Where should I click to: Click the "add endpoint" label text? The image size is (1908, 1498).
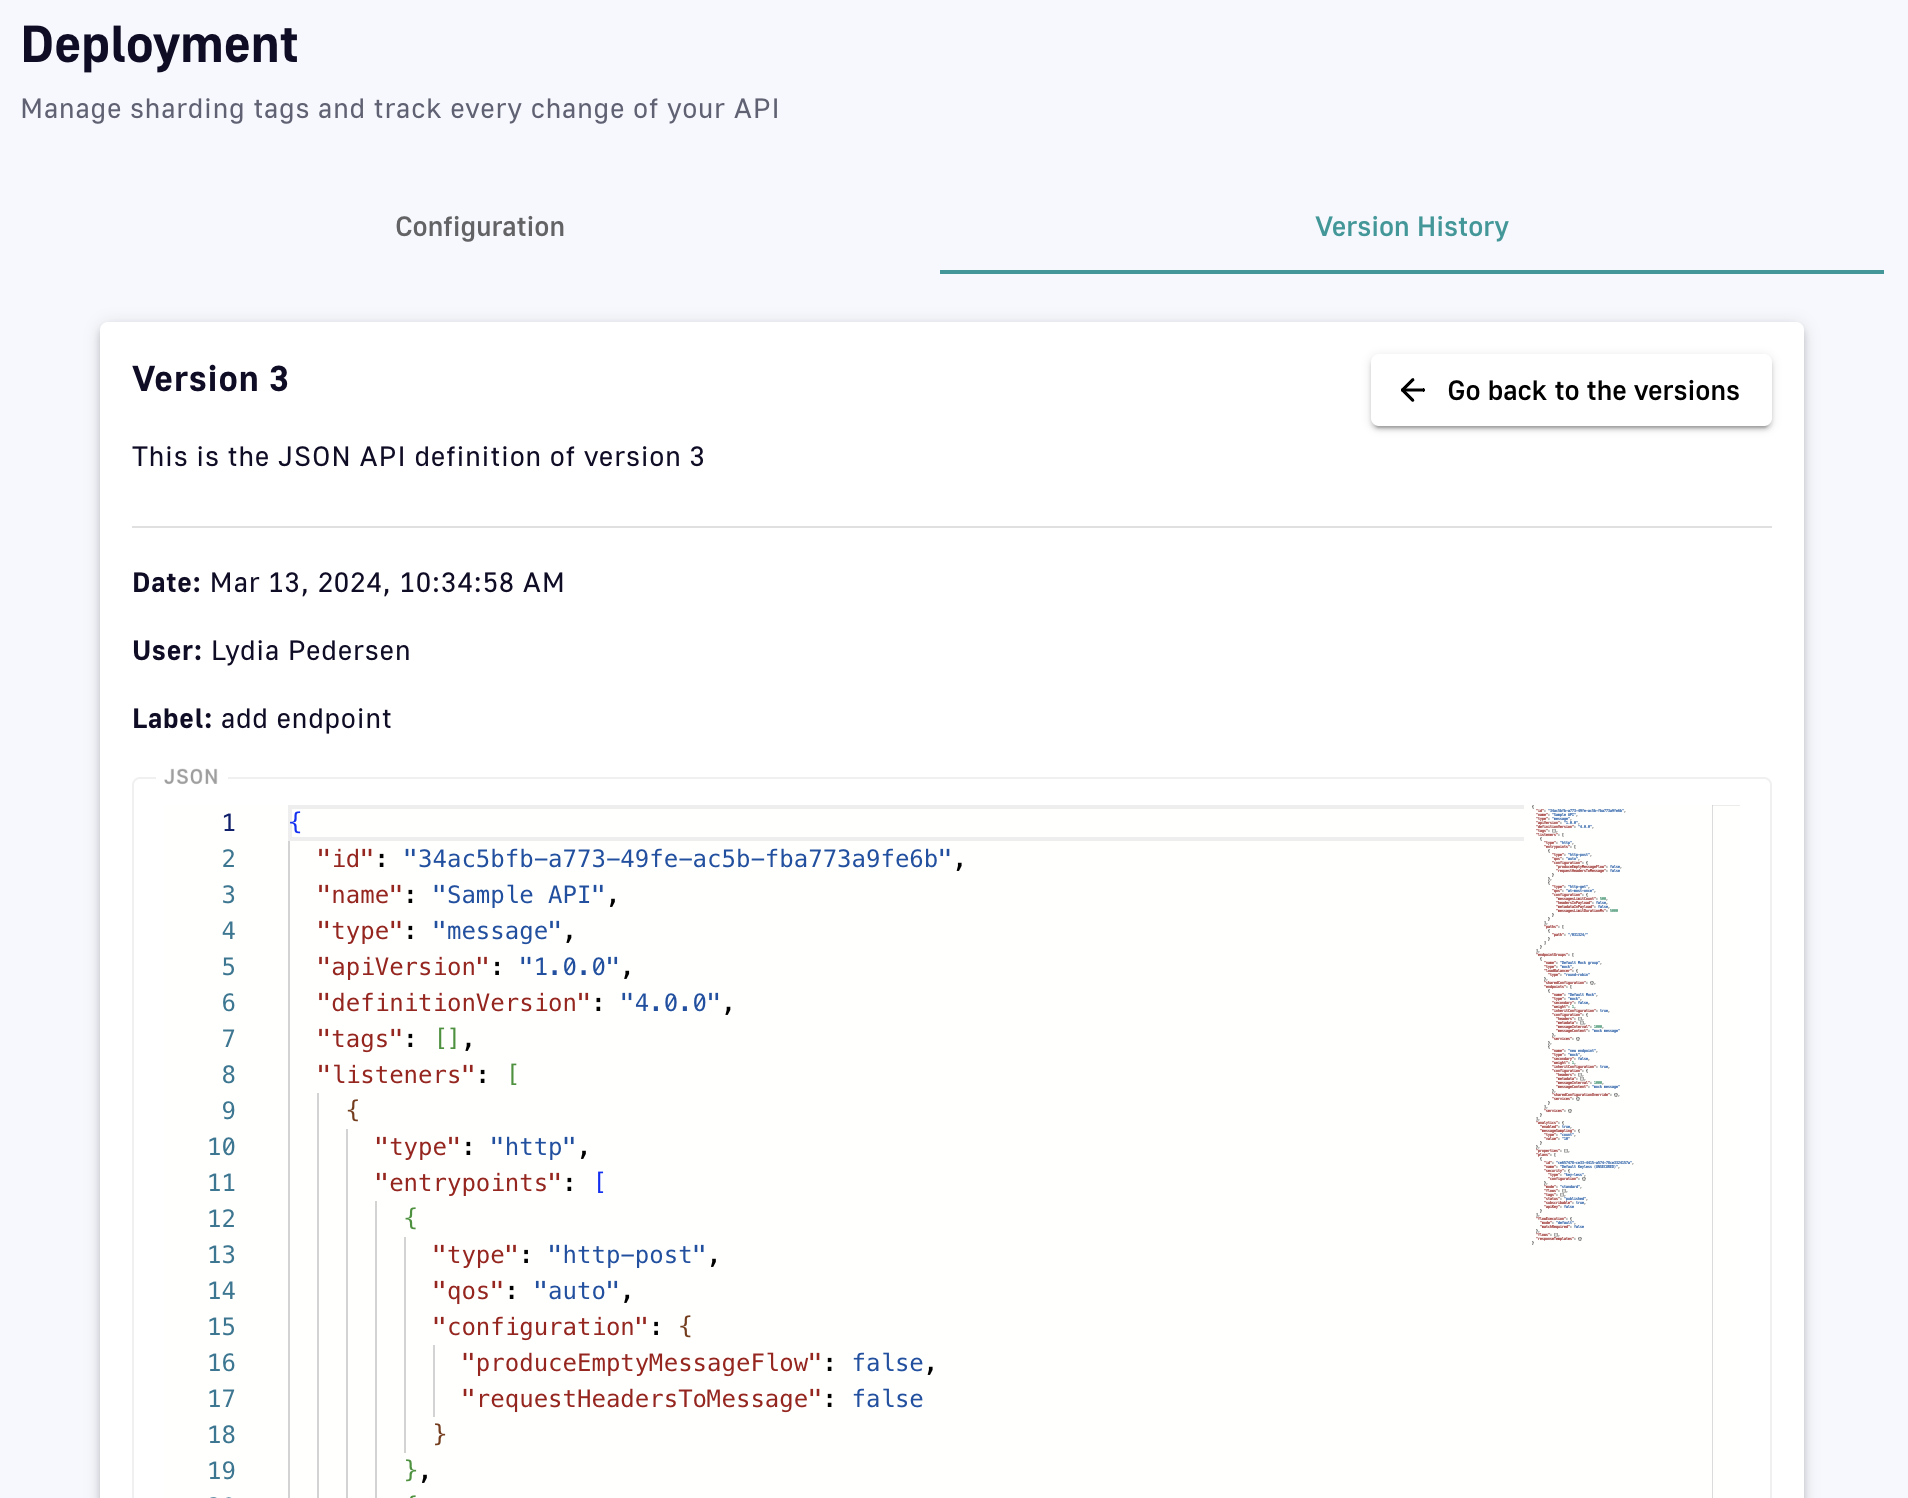click(x=306, y=719)
